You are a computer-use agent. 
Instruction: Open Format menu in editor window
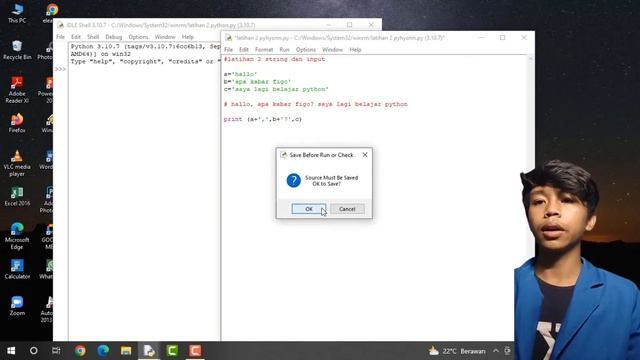(264, 50)
